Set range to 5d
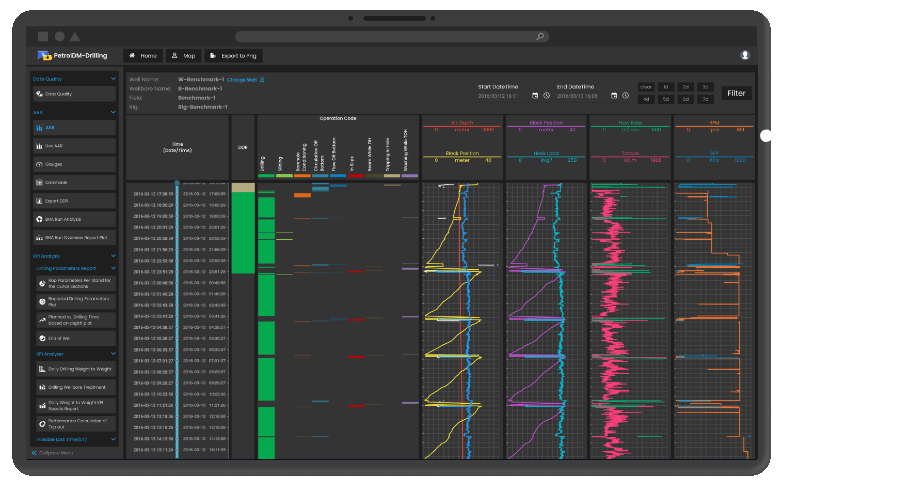Viewport: 922px width, 490px height. coord(666,99)
